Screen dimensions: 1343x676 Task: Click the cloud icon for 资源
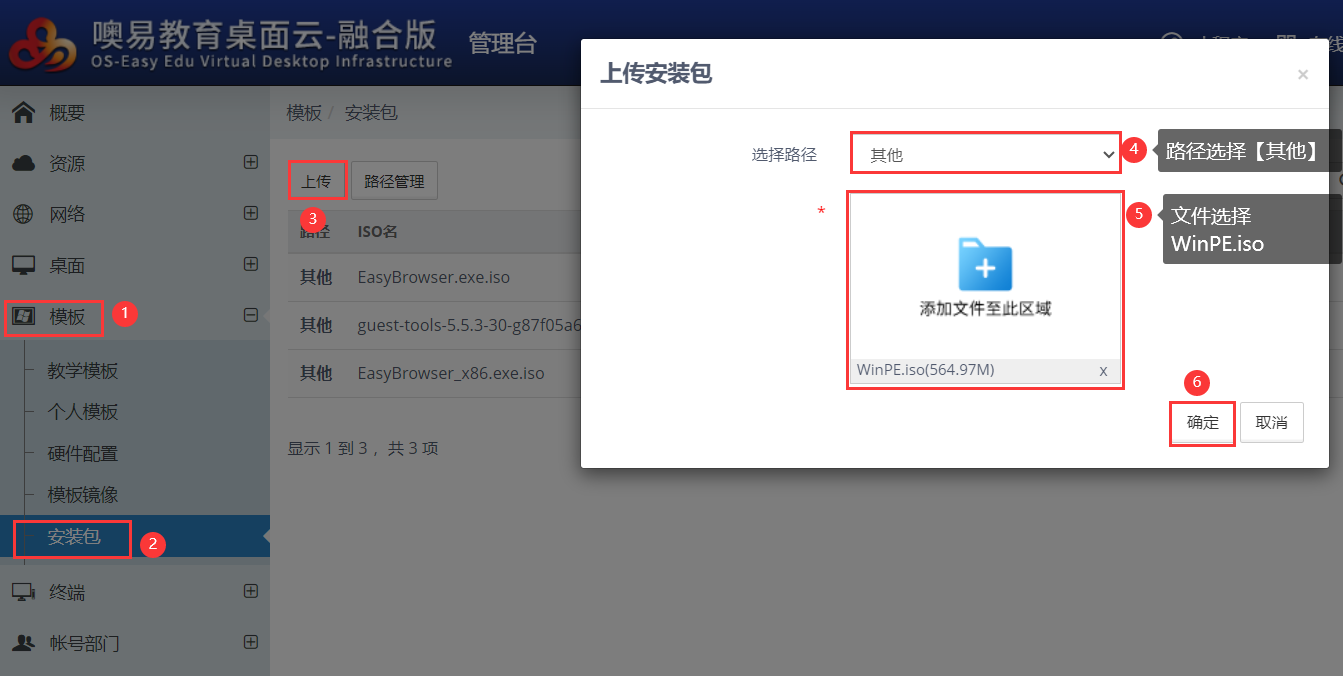23,164
